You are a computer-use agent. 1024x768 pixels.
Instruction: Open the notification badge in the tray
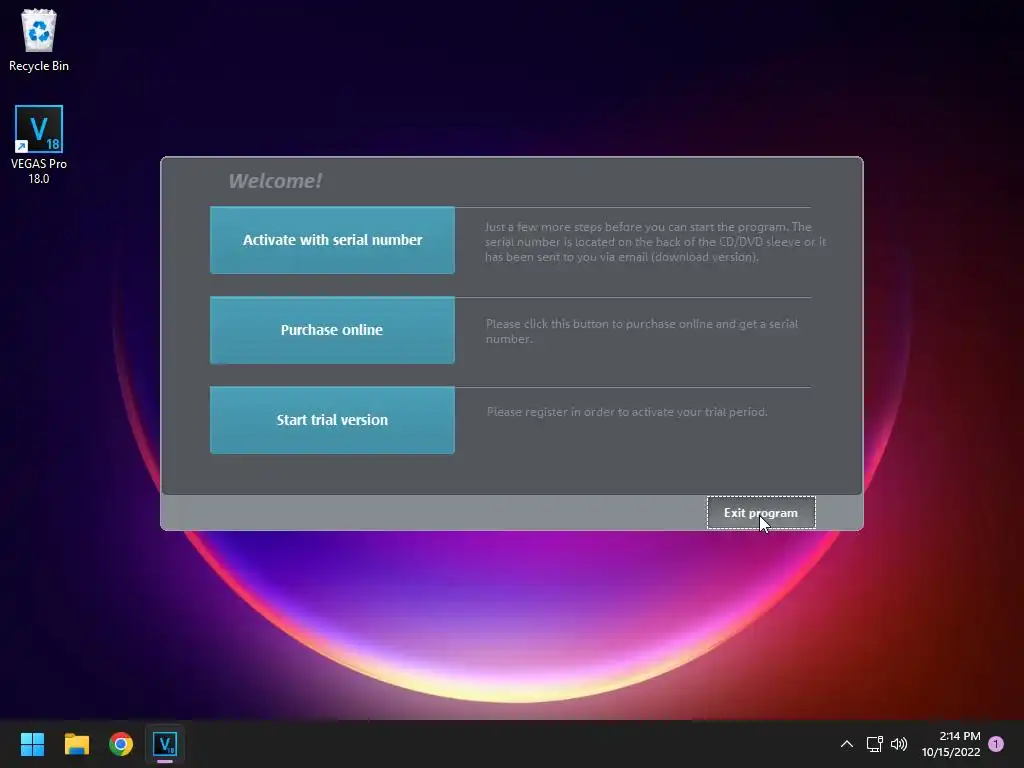tap(996, 744)
